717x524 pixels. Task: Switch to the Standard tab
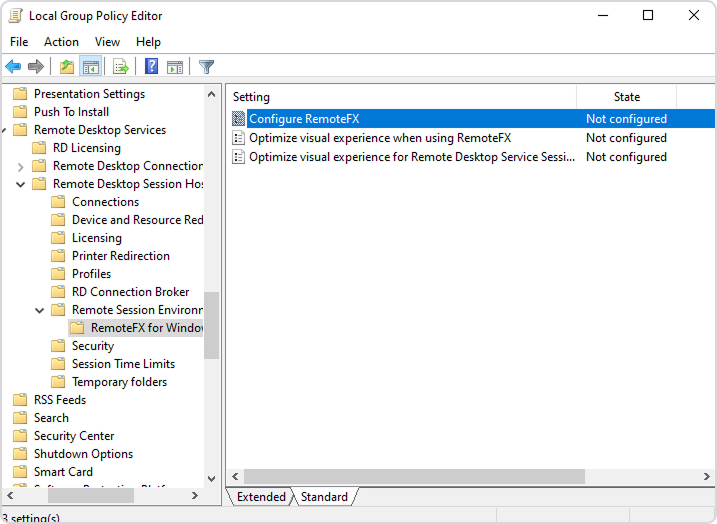pos(324,497)
